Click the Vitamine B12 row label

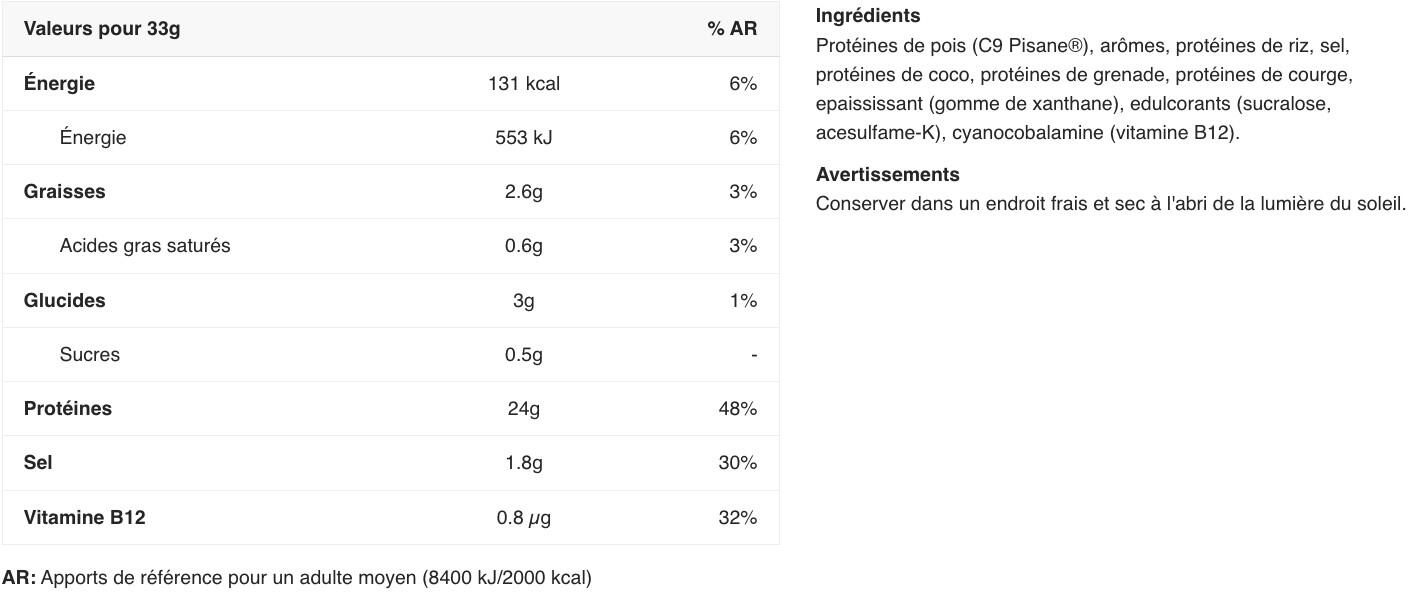[85, 518]
